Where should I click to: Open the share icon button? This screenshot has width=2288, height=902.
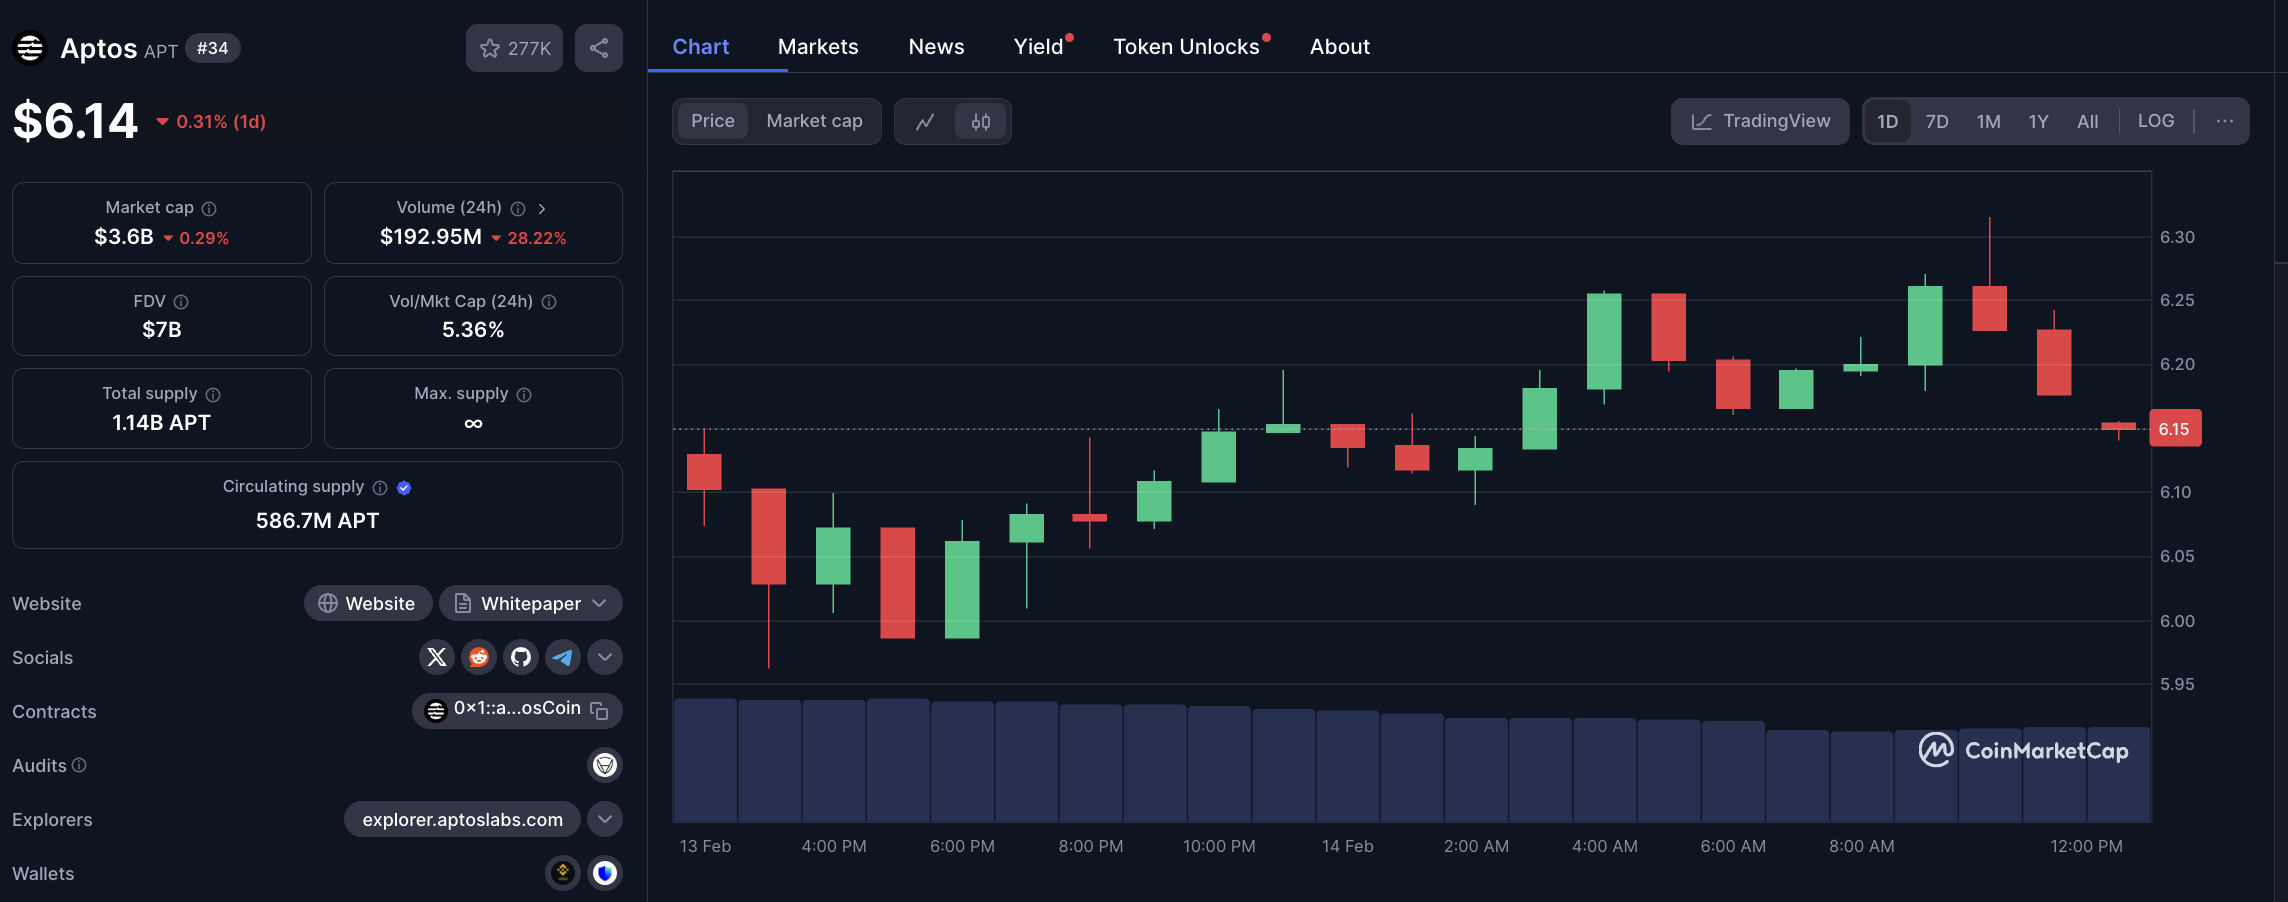click(x=599, y=48)
